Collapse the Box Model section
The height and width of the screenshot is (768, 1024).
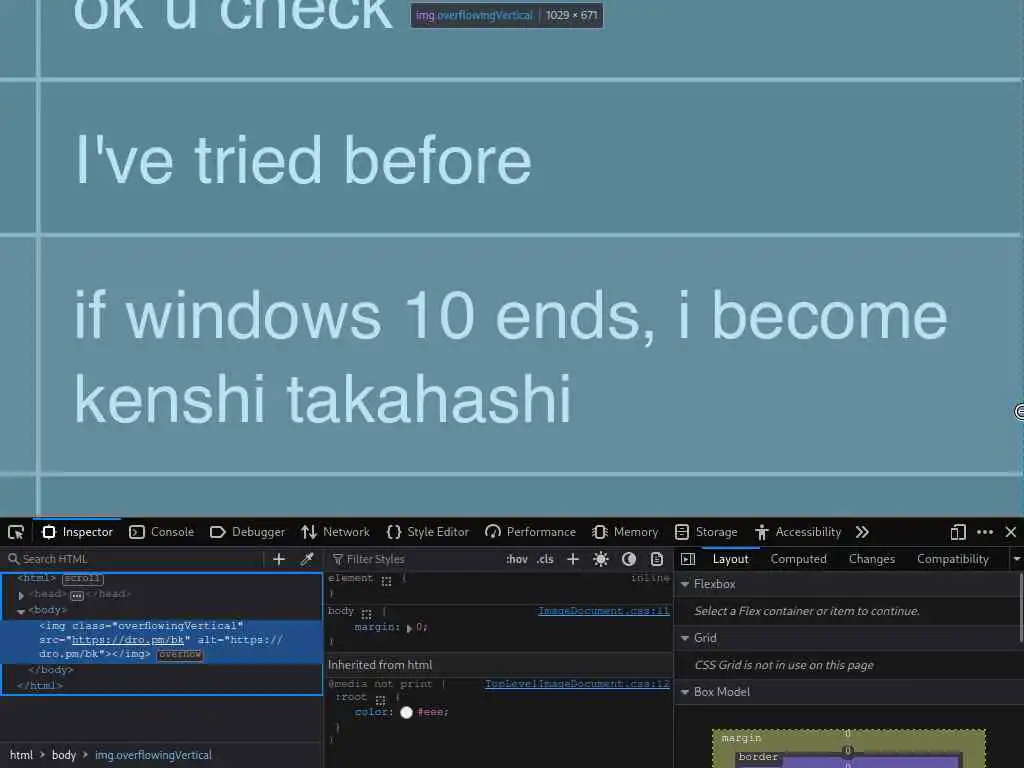685,692
